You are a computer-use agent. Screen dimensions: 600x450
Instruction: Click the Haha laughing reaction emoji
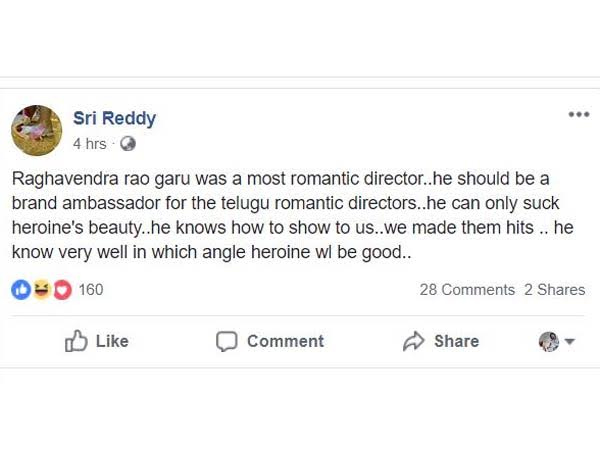coord(41,290)
